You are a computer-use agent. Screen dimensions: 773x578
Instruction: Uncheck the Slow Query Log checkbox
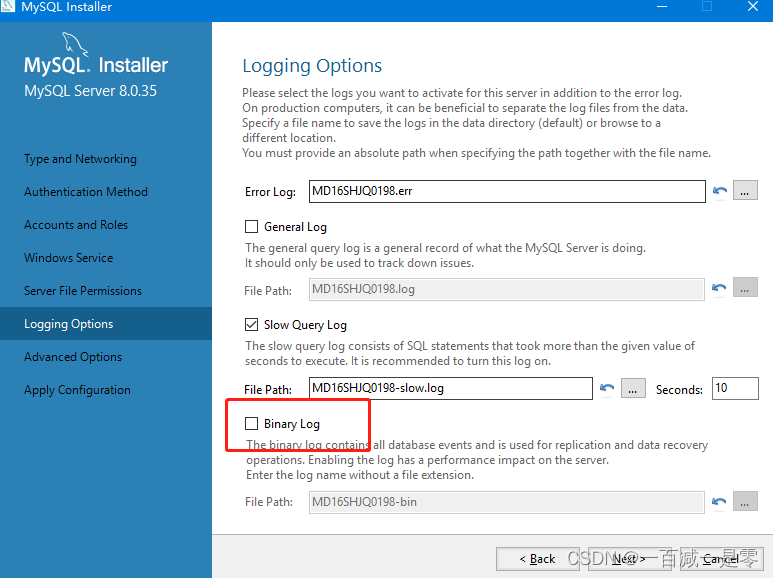click(x=251, y=325)
